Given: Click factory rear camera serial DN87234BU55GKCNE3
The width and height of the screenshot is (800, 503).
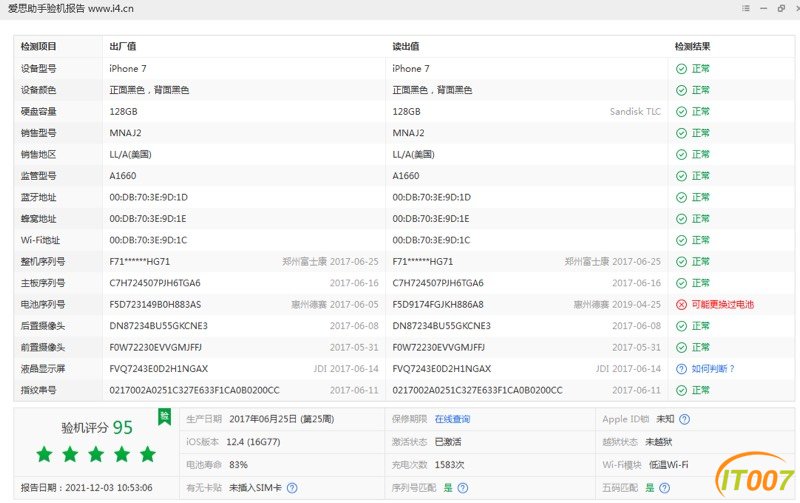Looking at the screenshot, I should click(159, 326).
